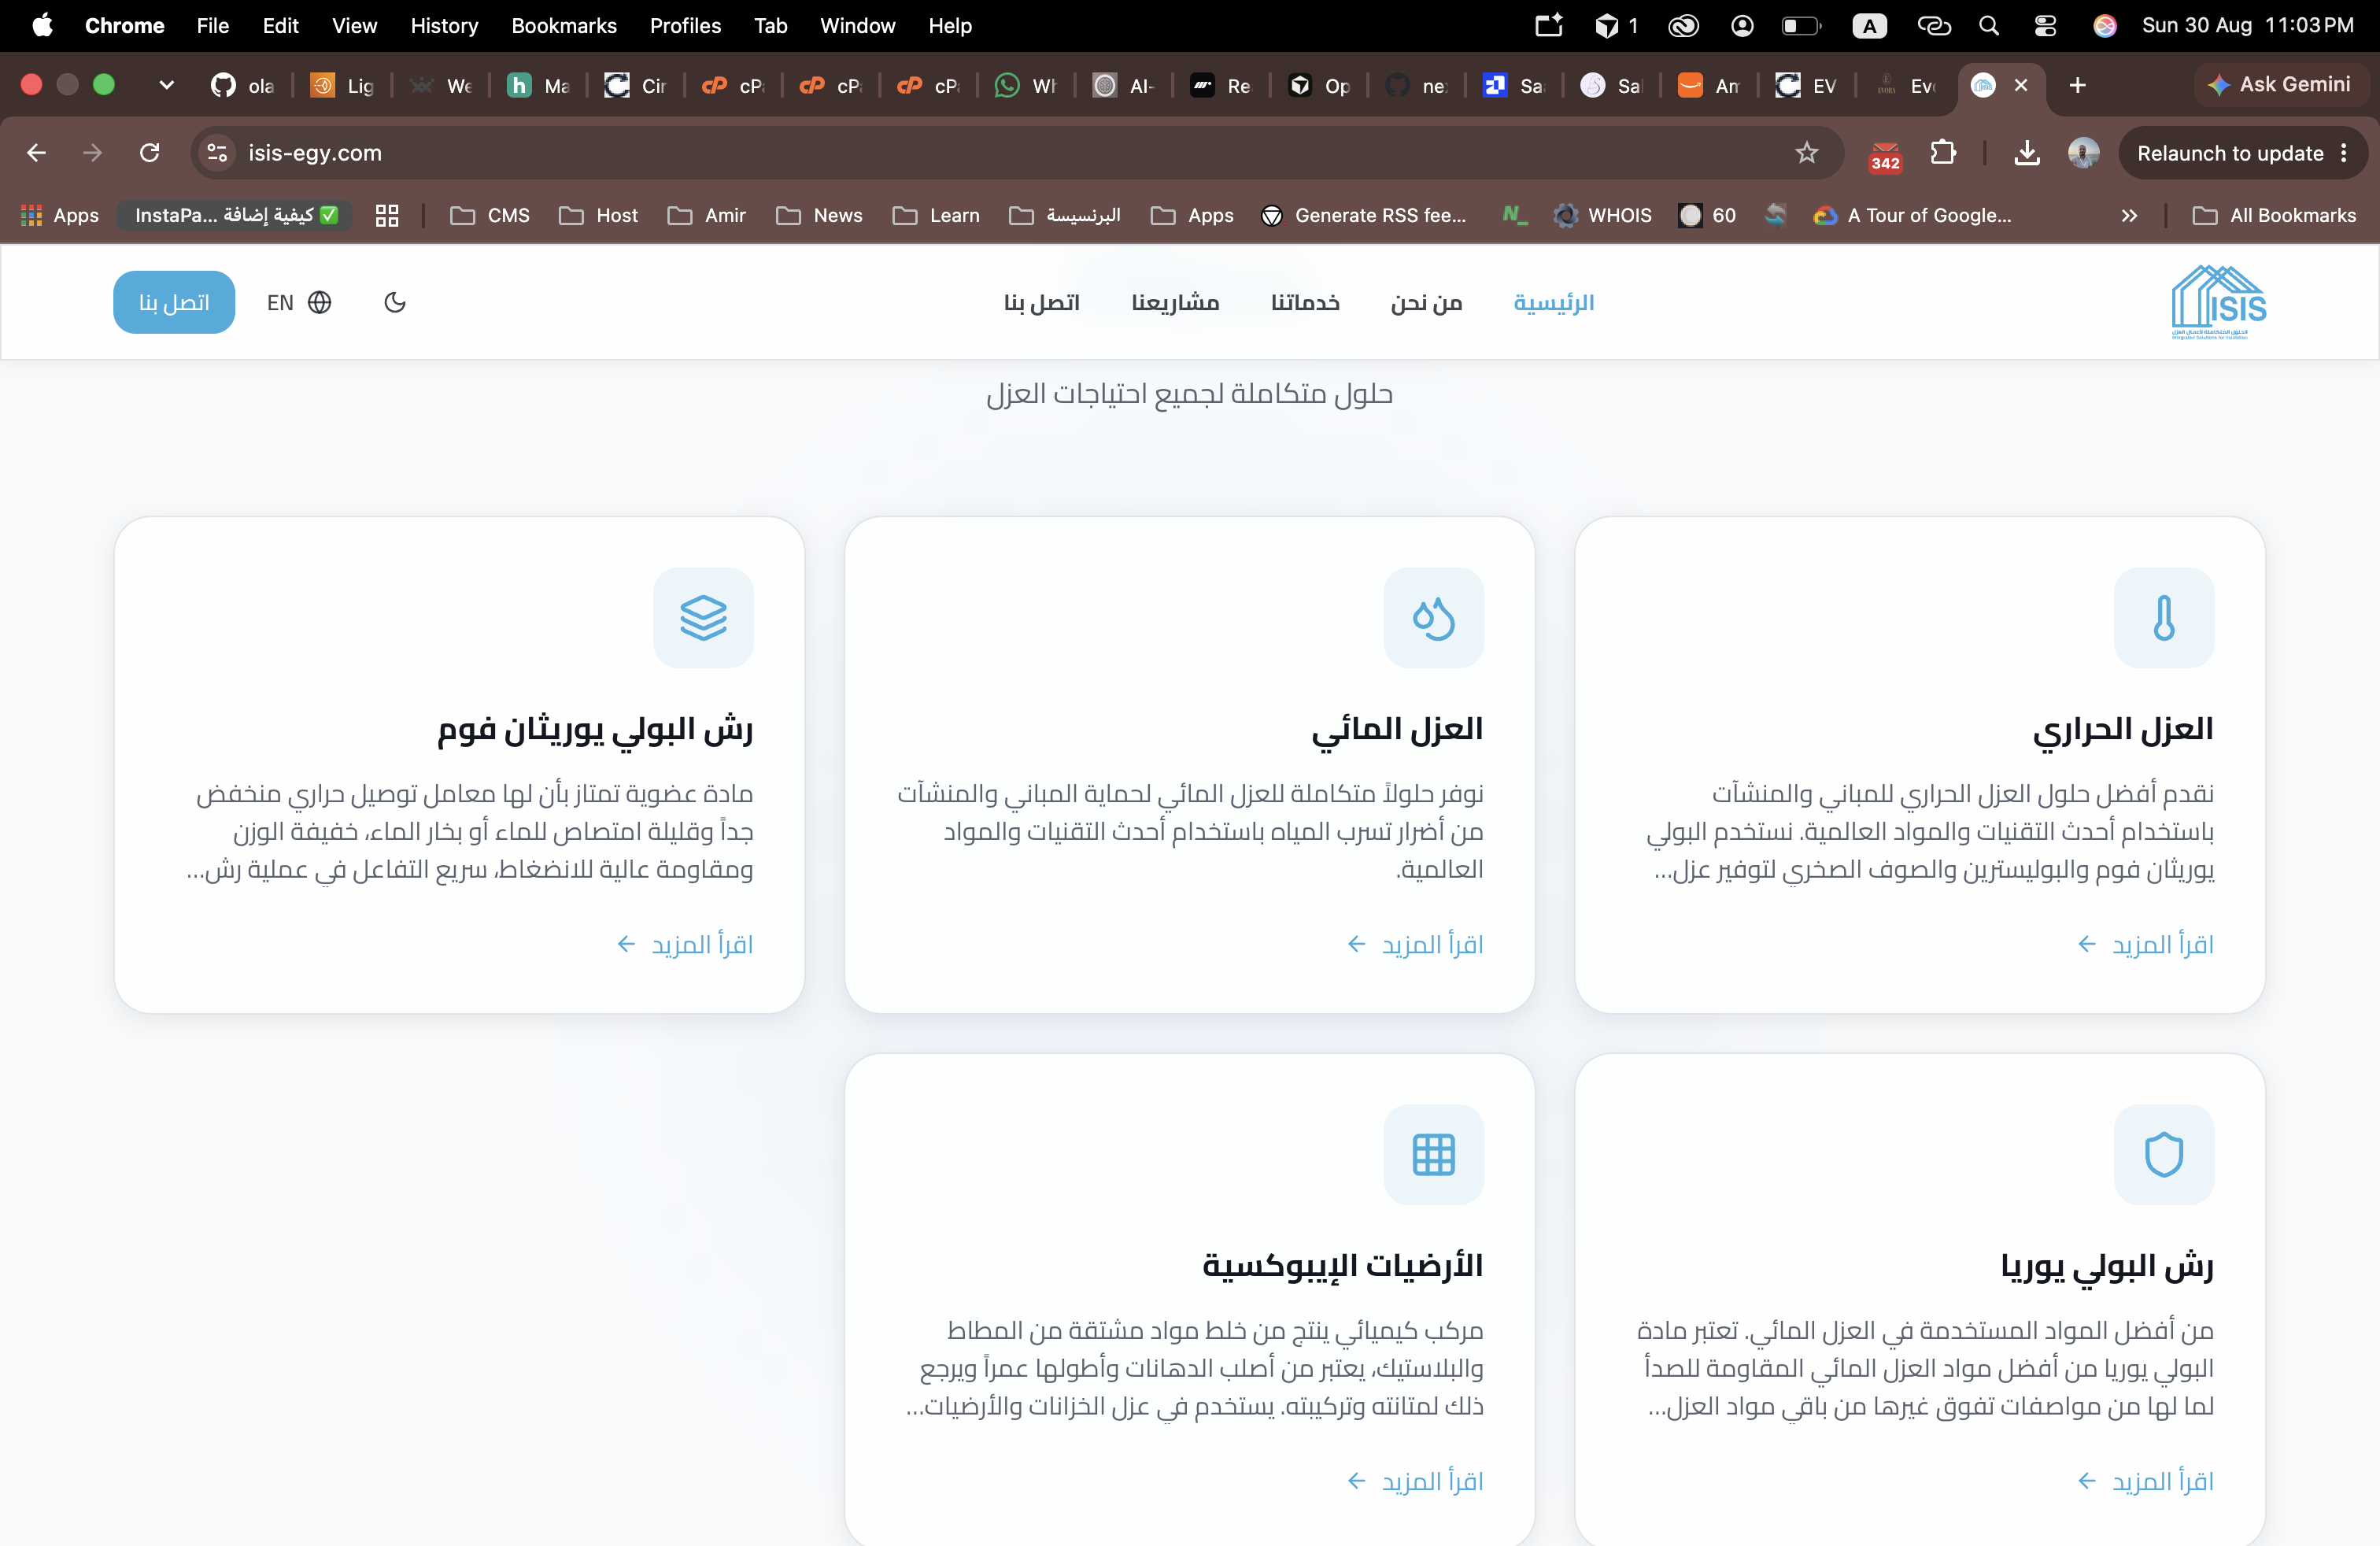
Task: Expand tab search dropdown arrow
Action: pyautogui.click(x=167, y=85)
